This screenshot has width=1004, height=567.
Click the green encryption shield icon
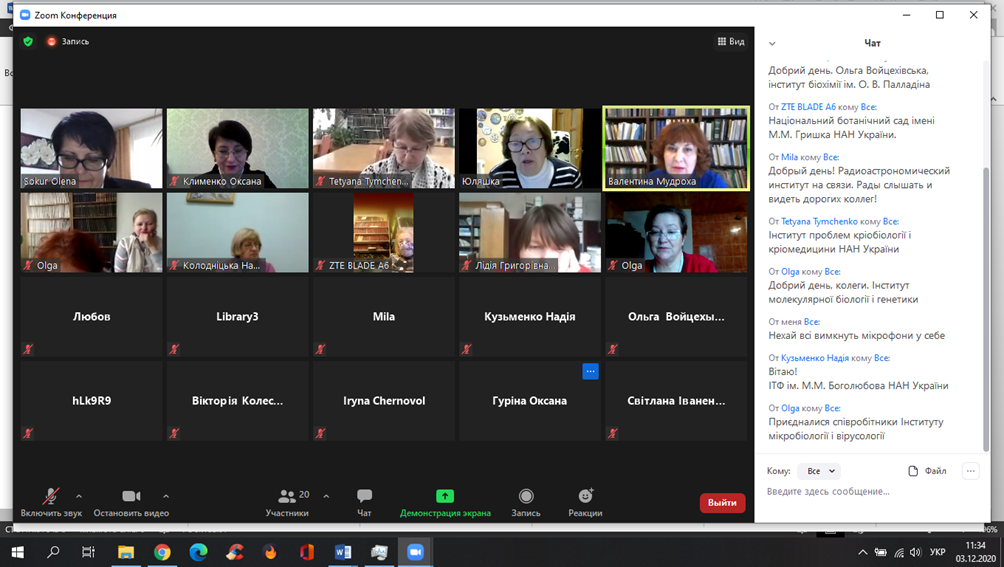[28, 42]
